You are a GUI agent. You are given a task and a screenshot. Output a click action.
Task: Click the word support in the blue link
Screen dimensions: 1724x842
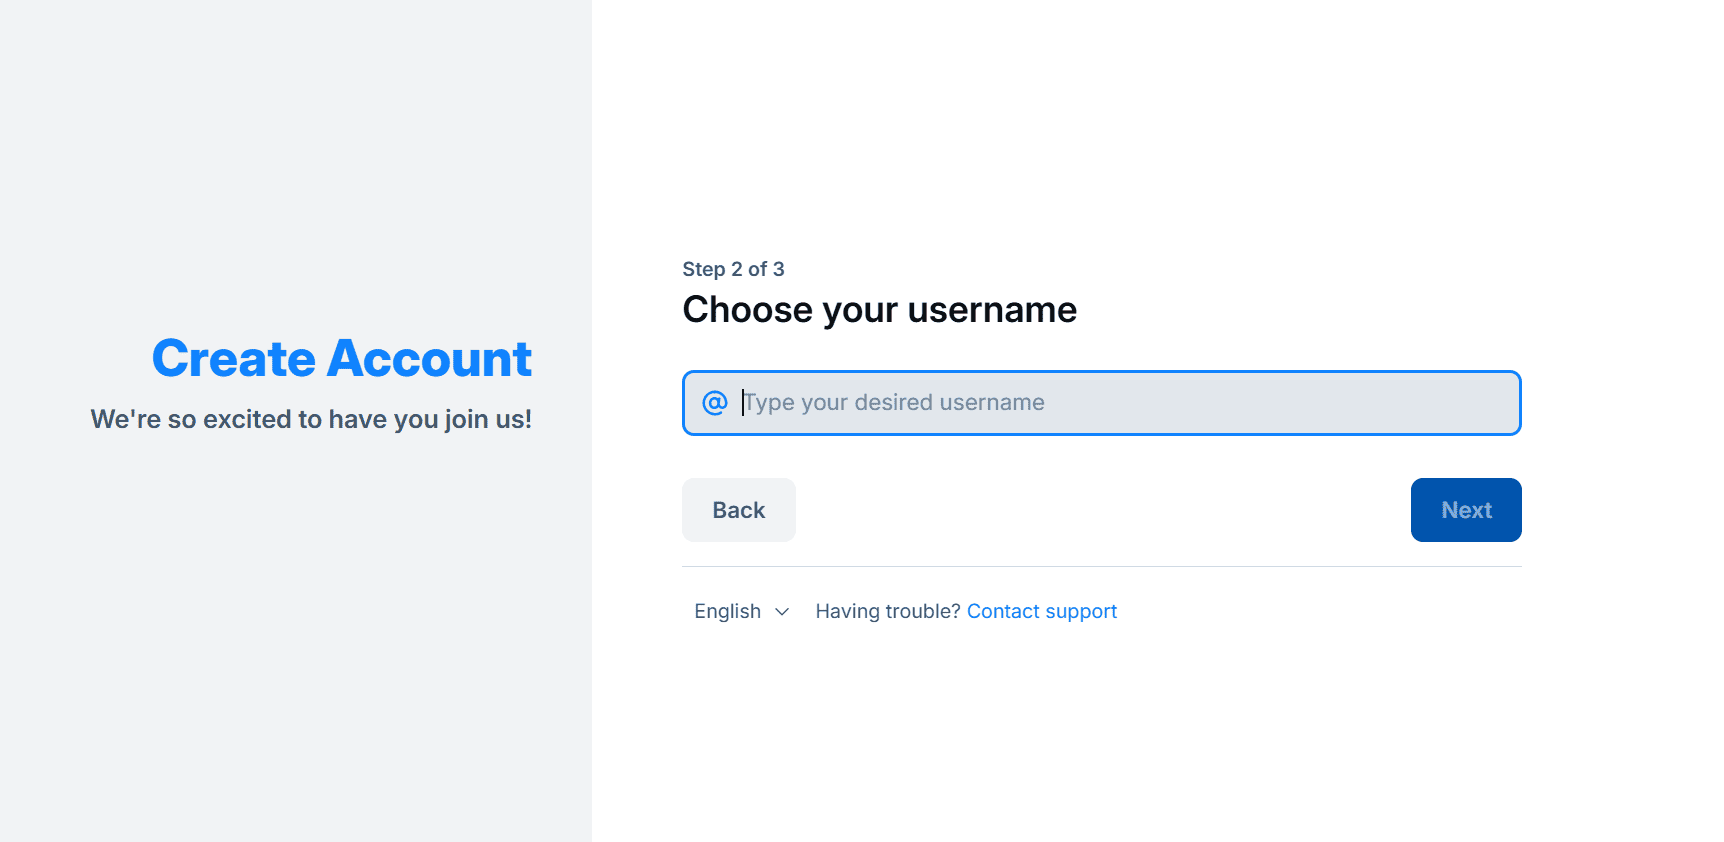[1081, 612]
